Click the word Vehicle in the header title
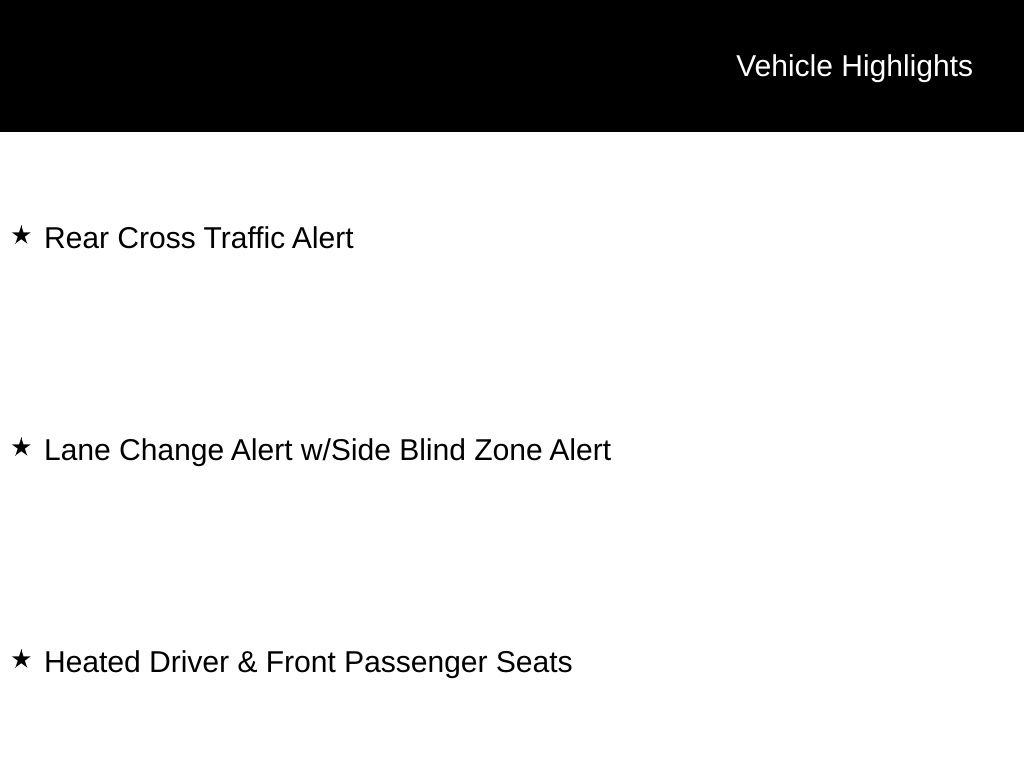Viewport: 1024px width, 768px height. coord(784,66)
